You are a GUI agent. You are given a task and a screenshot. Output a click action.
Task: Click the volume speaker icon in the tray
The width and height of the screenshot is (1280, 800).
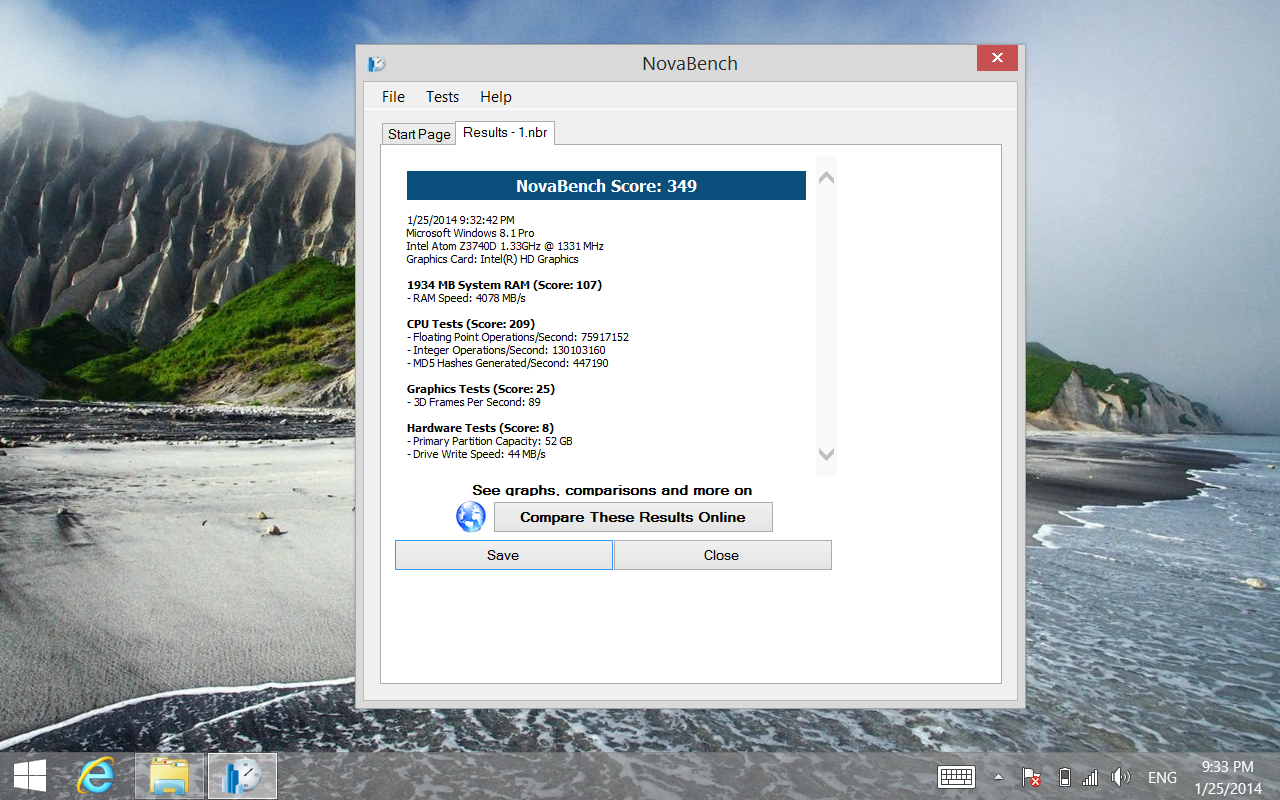(x=1120, y=777)
